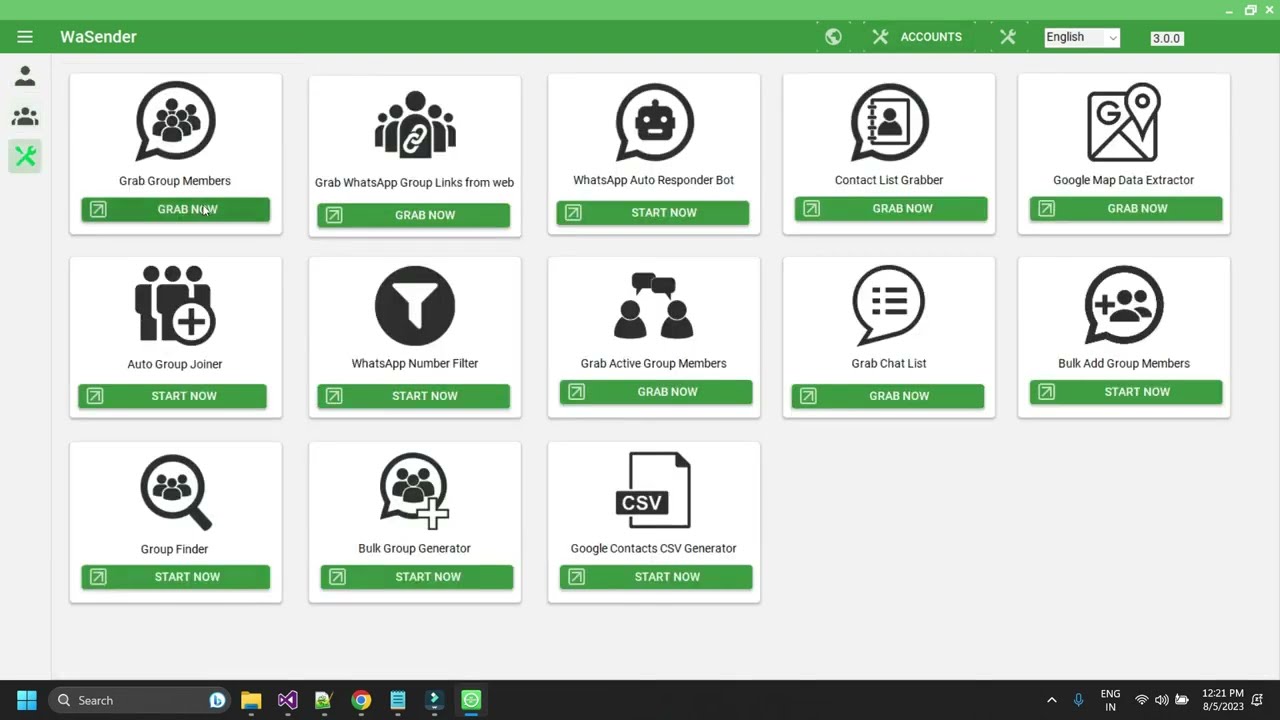
Task: Click the 'Grab Chat List' label
Action: click(889, 364)
